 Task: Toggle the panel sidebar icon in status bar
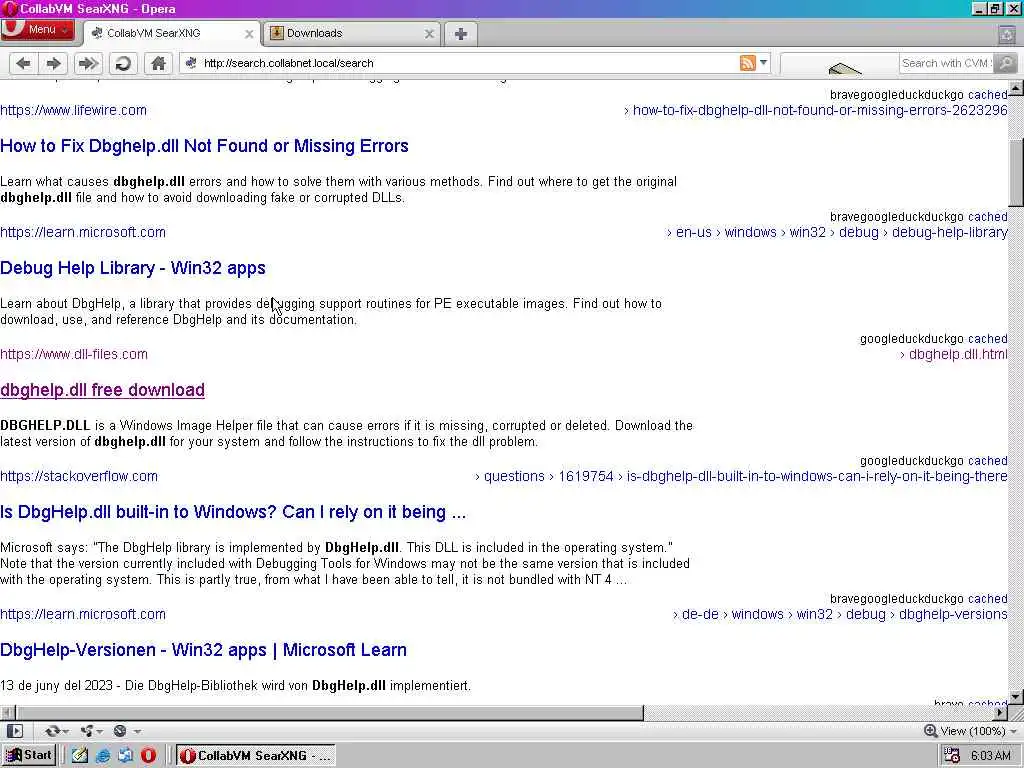14,731
